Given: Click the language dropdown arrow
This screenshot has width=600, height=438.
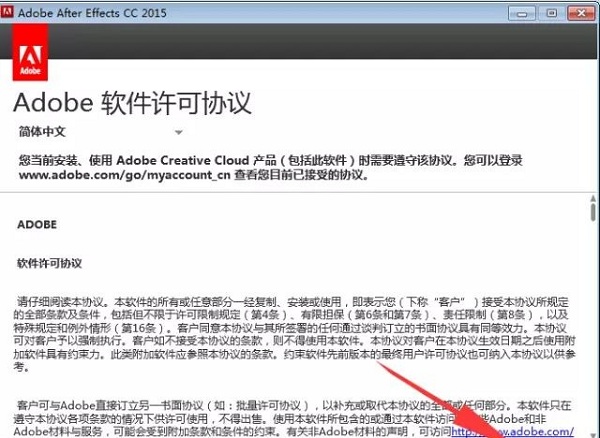Looking at the screenshot, I should [x=178, y=132].
